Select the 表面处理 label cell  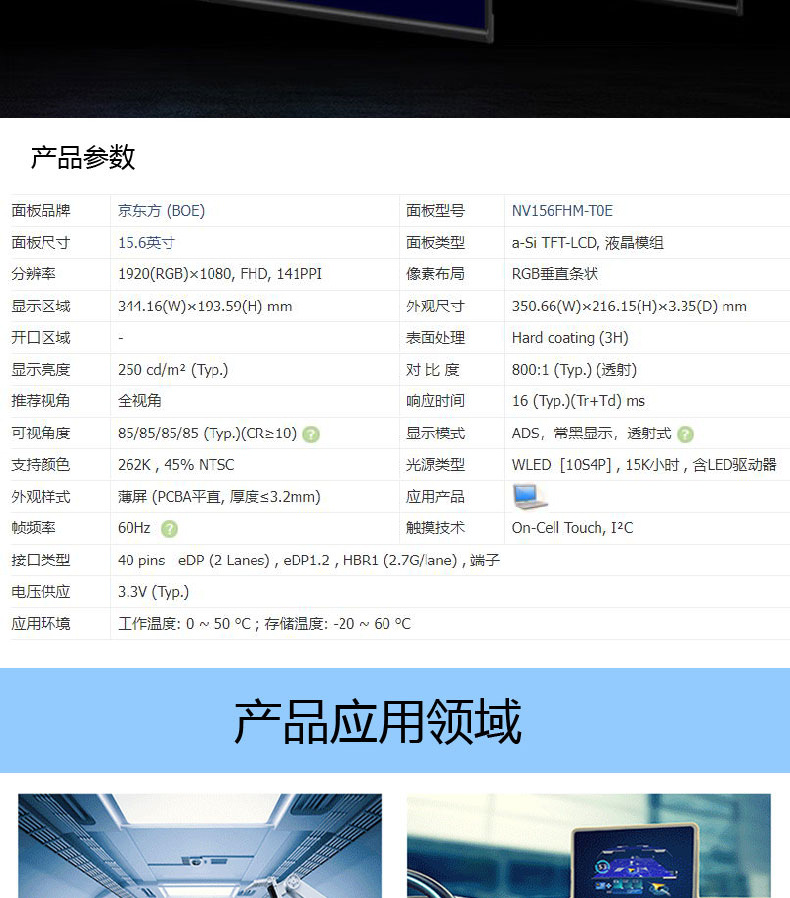point(435,338)
